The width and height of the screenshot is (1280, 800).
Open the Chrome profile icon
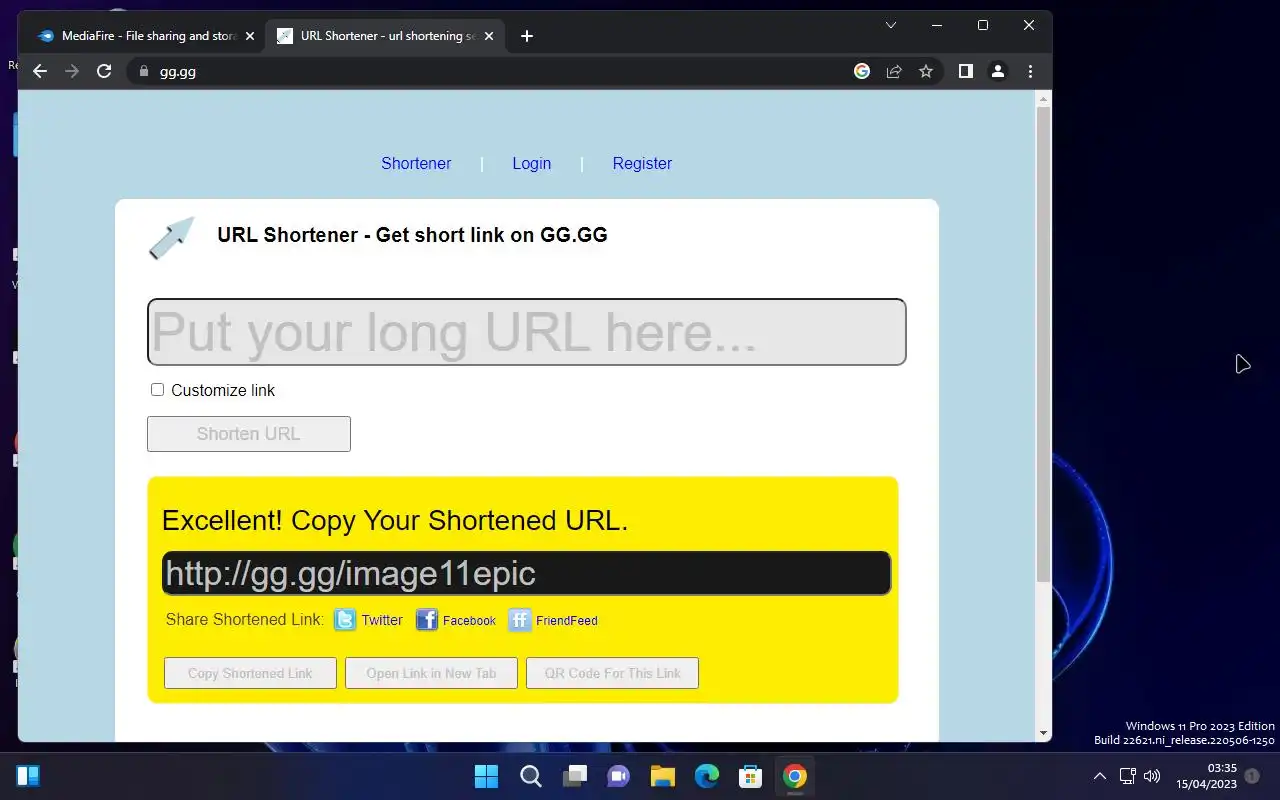[998, 71]
